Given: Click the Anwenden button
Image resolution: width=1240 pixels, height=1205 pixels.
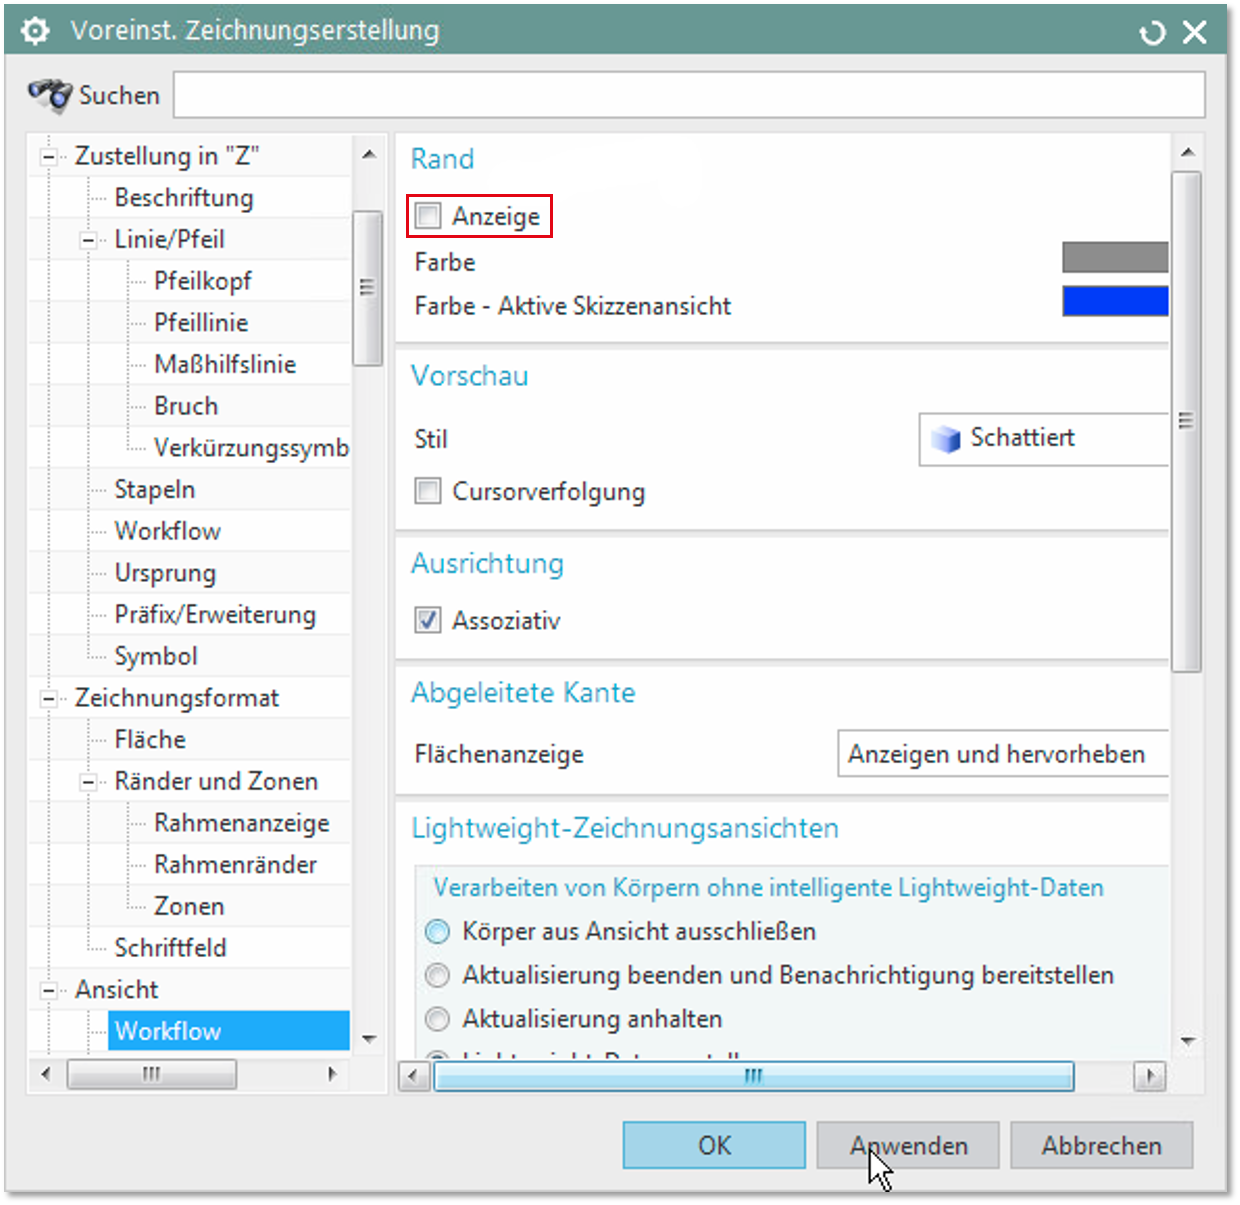Looking at the screenshot, I should click(x=908, y=1145).
